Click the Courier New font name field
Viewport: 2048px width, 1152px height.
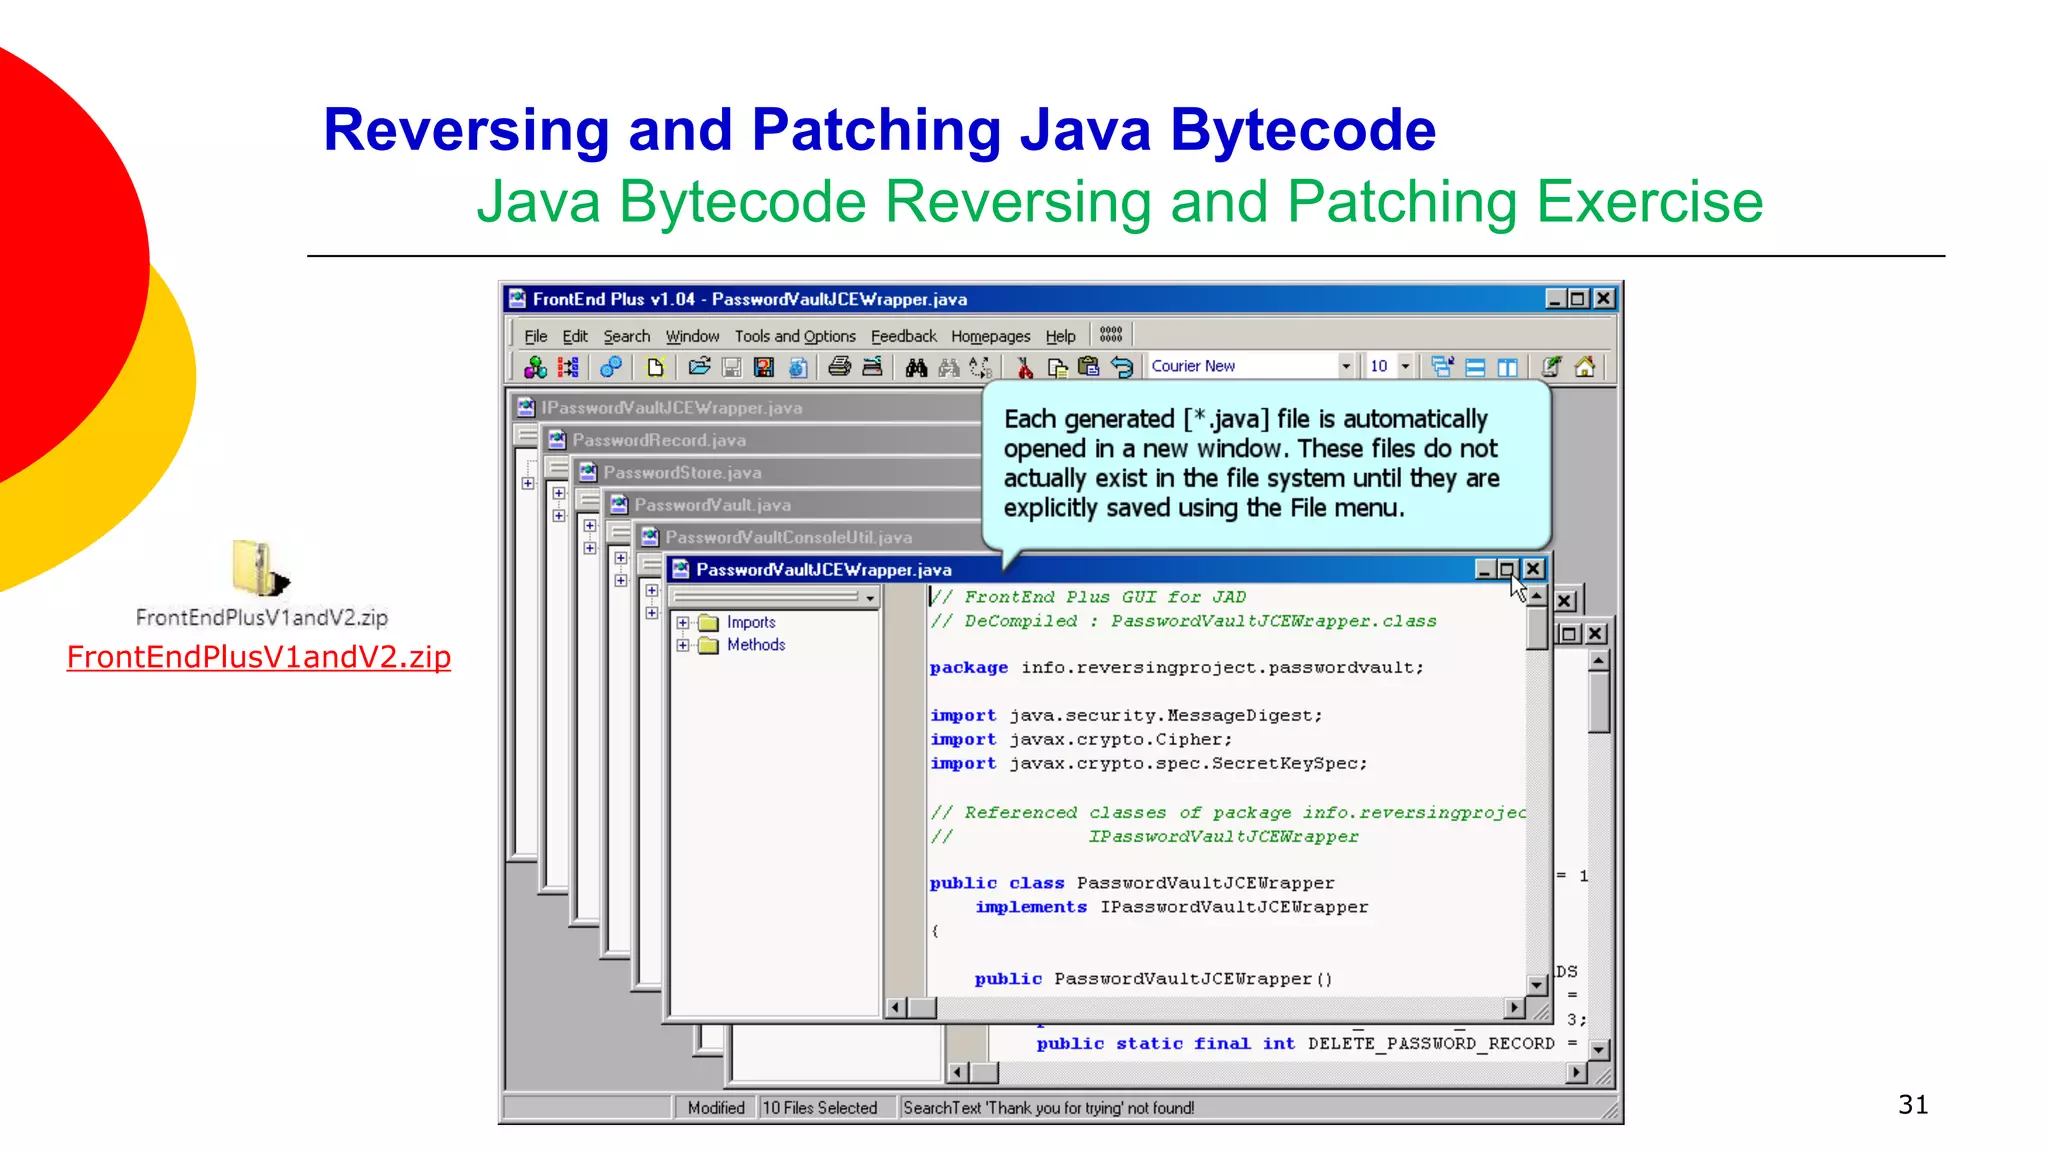(1242, 366)
